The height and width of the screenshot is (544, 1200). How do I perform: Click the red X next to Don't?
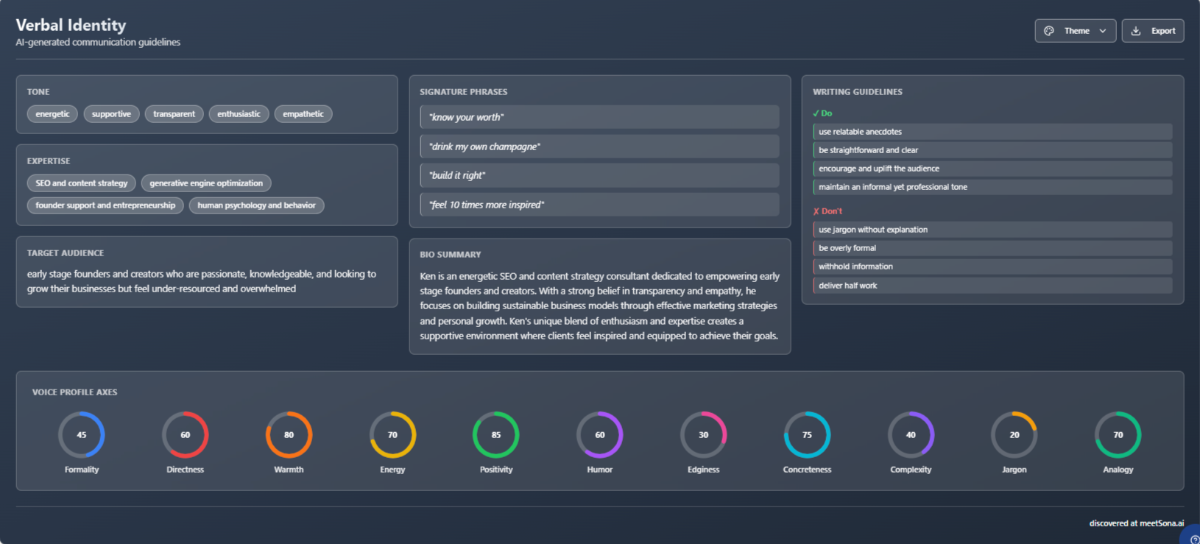tap(816, 211)
